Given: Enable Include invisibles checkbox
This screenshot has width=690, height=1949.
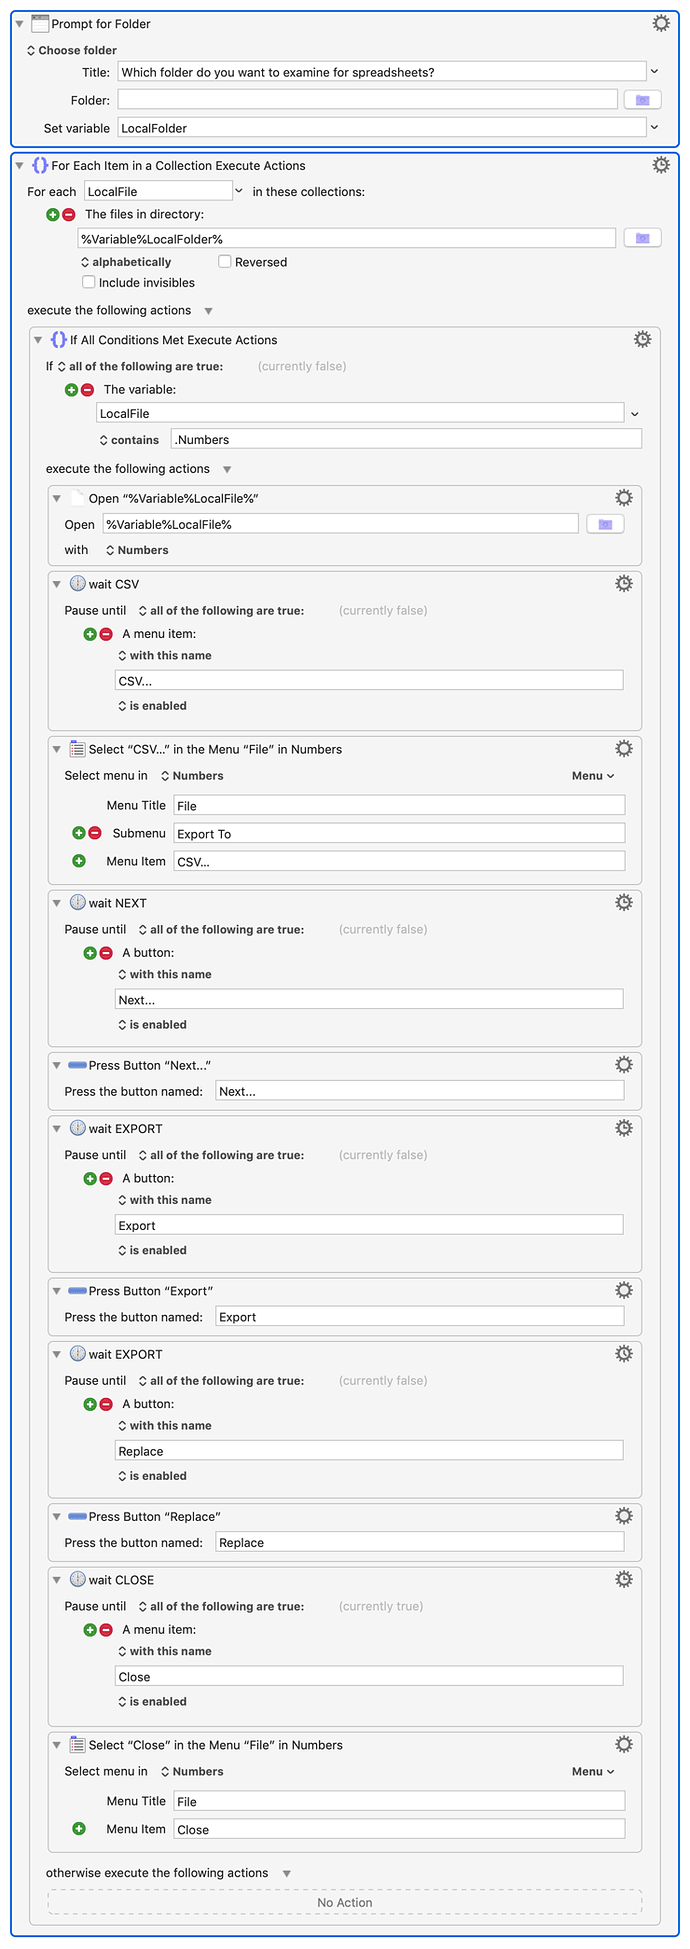Looking at the screenshot, I should click(89, 282).
